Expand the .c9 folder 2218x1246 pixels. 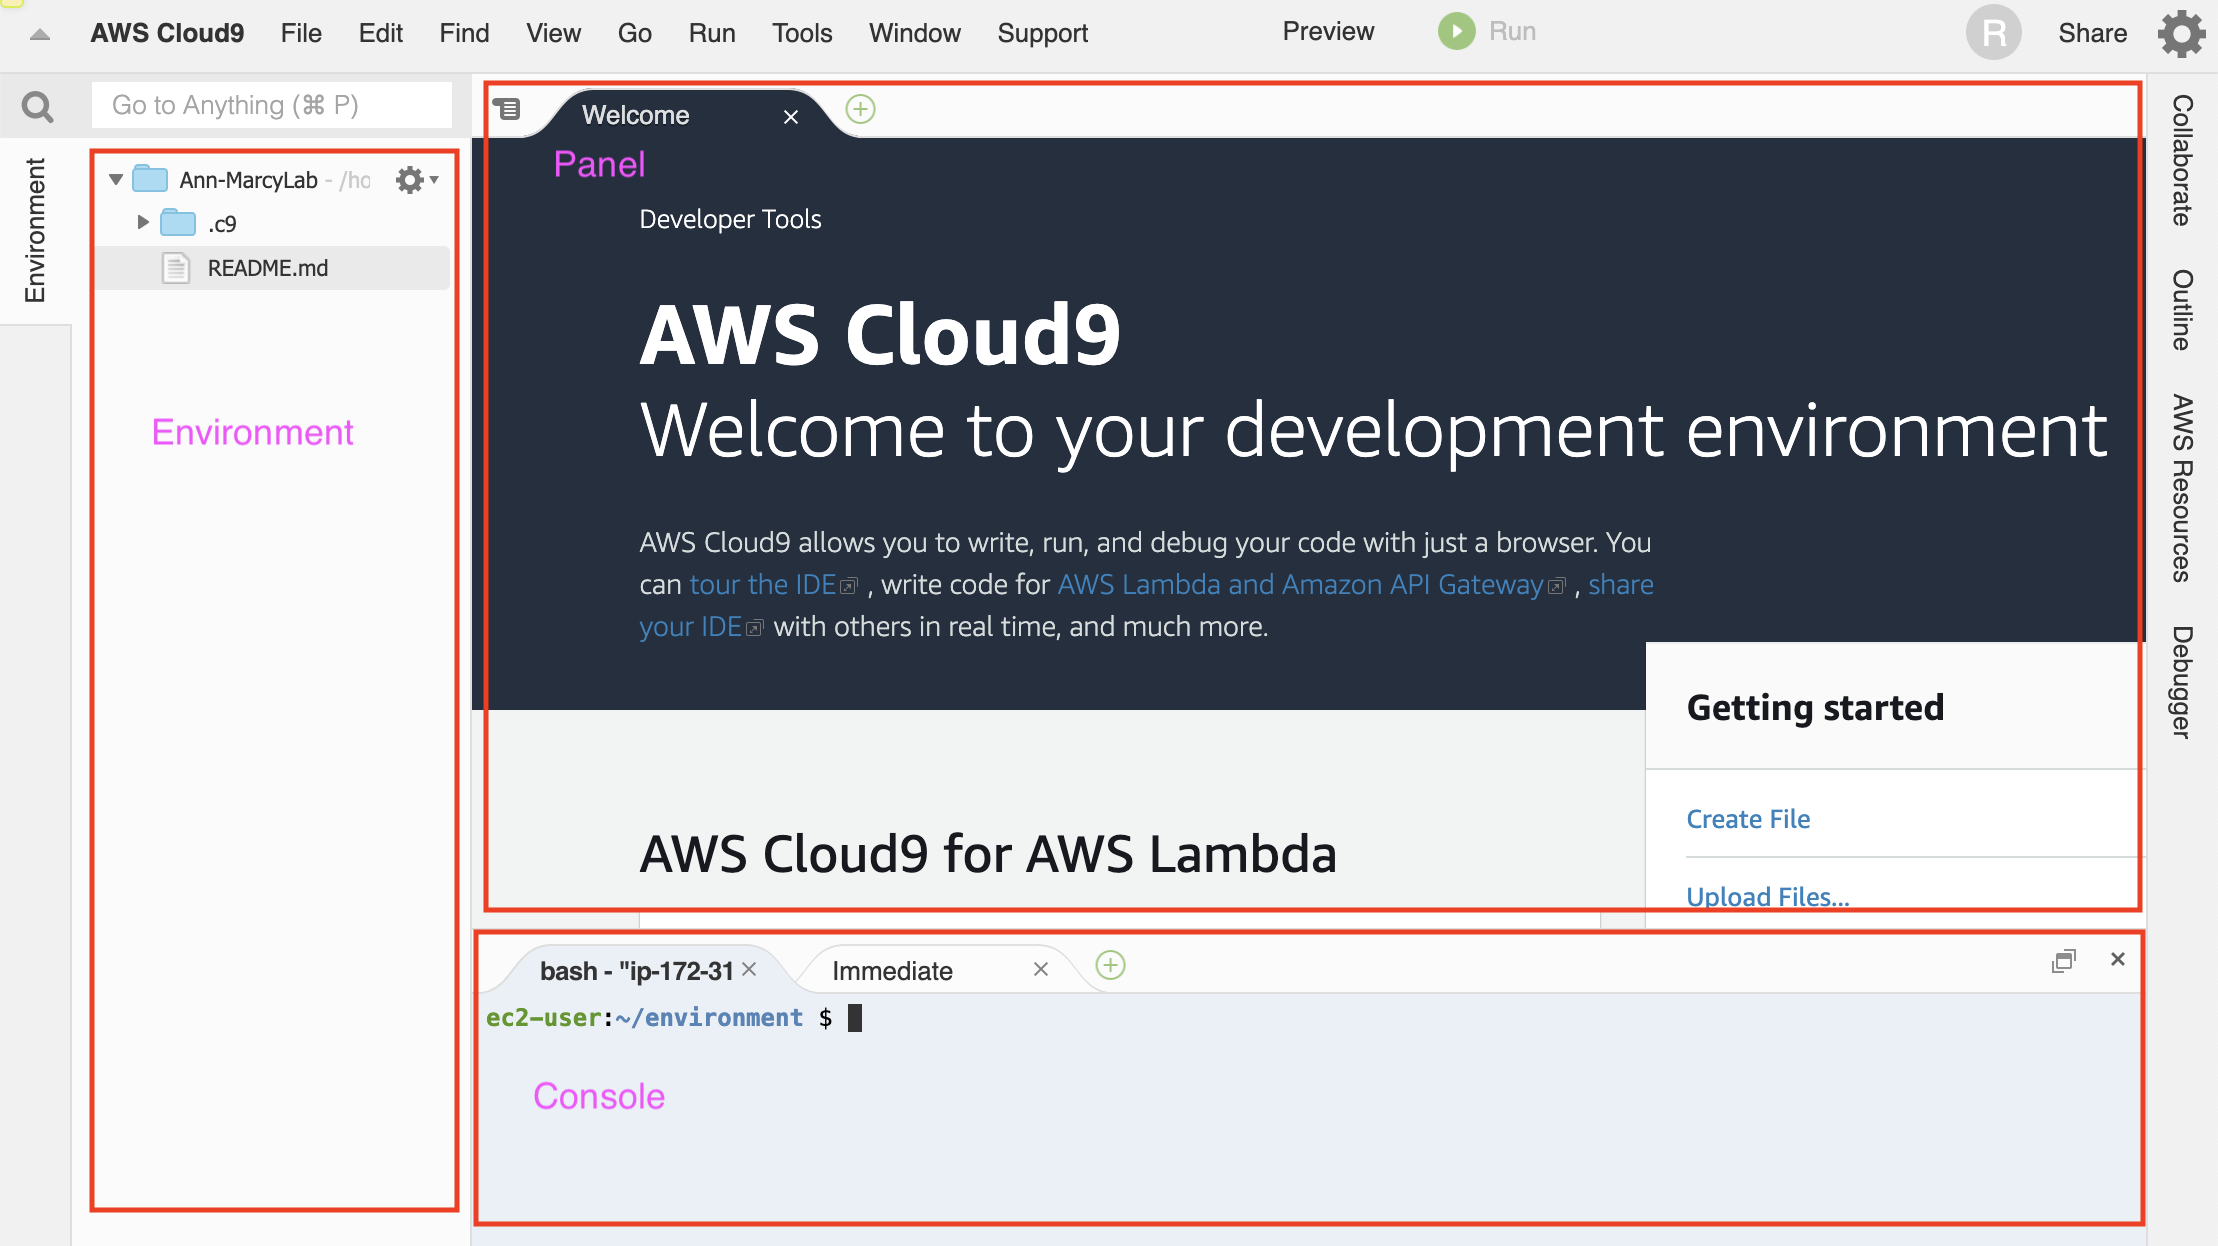click(143, 222)
